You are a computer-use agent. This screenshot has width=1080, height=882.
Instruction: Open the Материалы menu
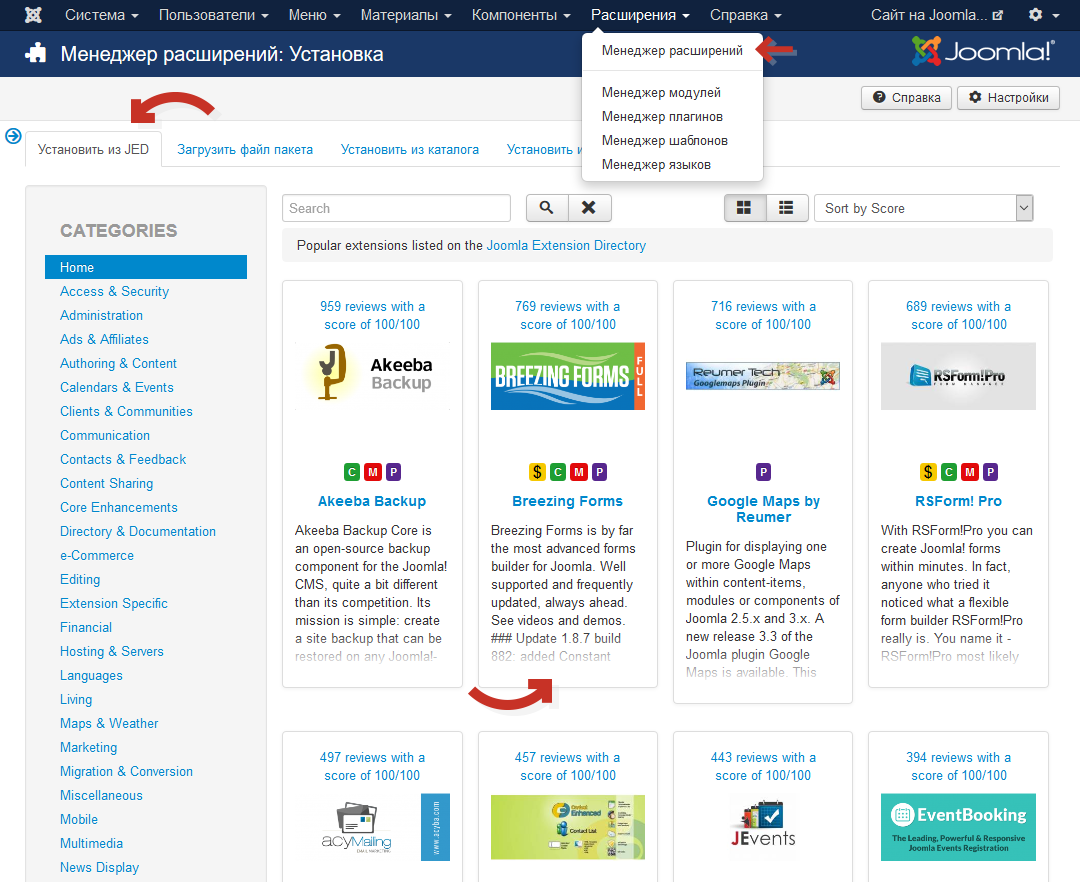coord(406,15)
